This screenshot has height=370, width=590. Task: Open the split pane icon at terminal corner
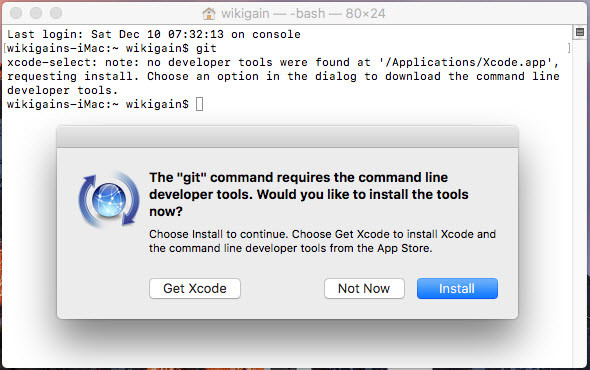tap(580, 32)
